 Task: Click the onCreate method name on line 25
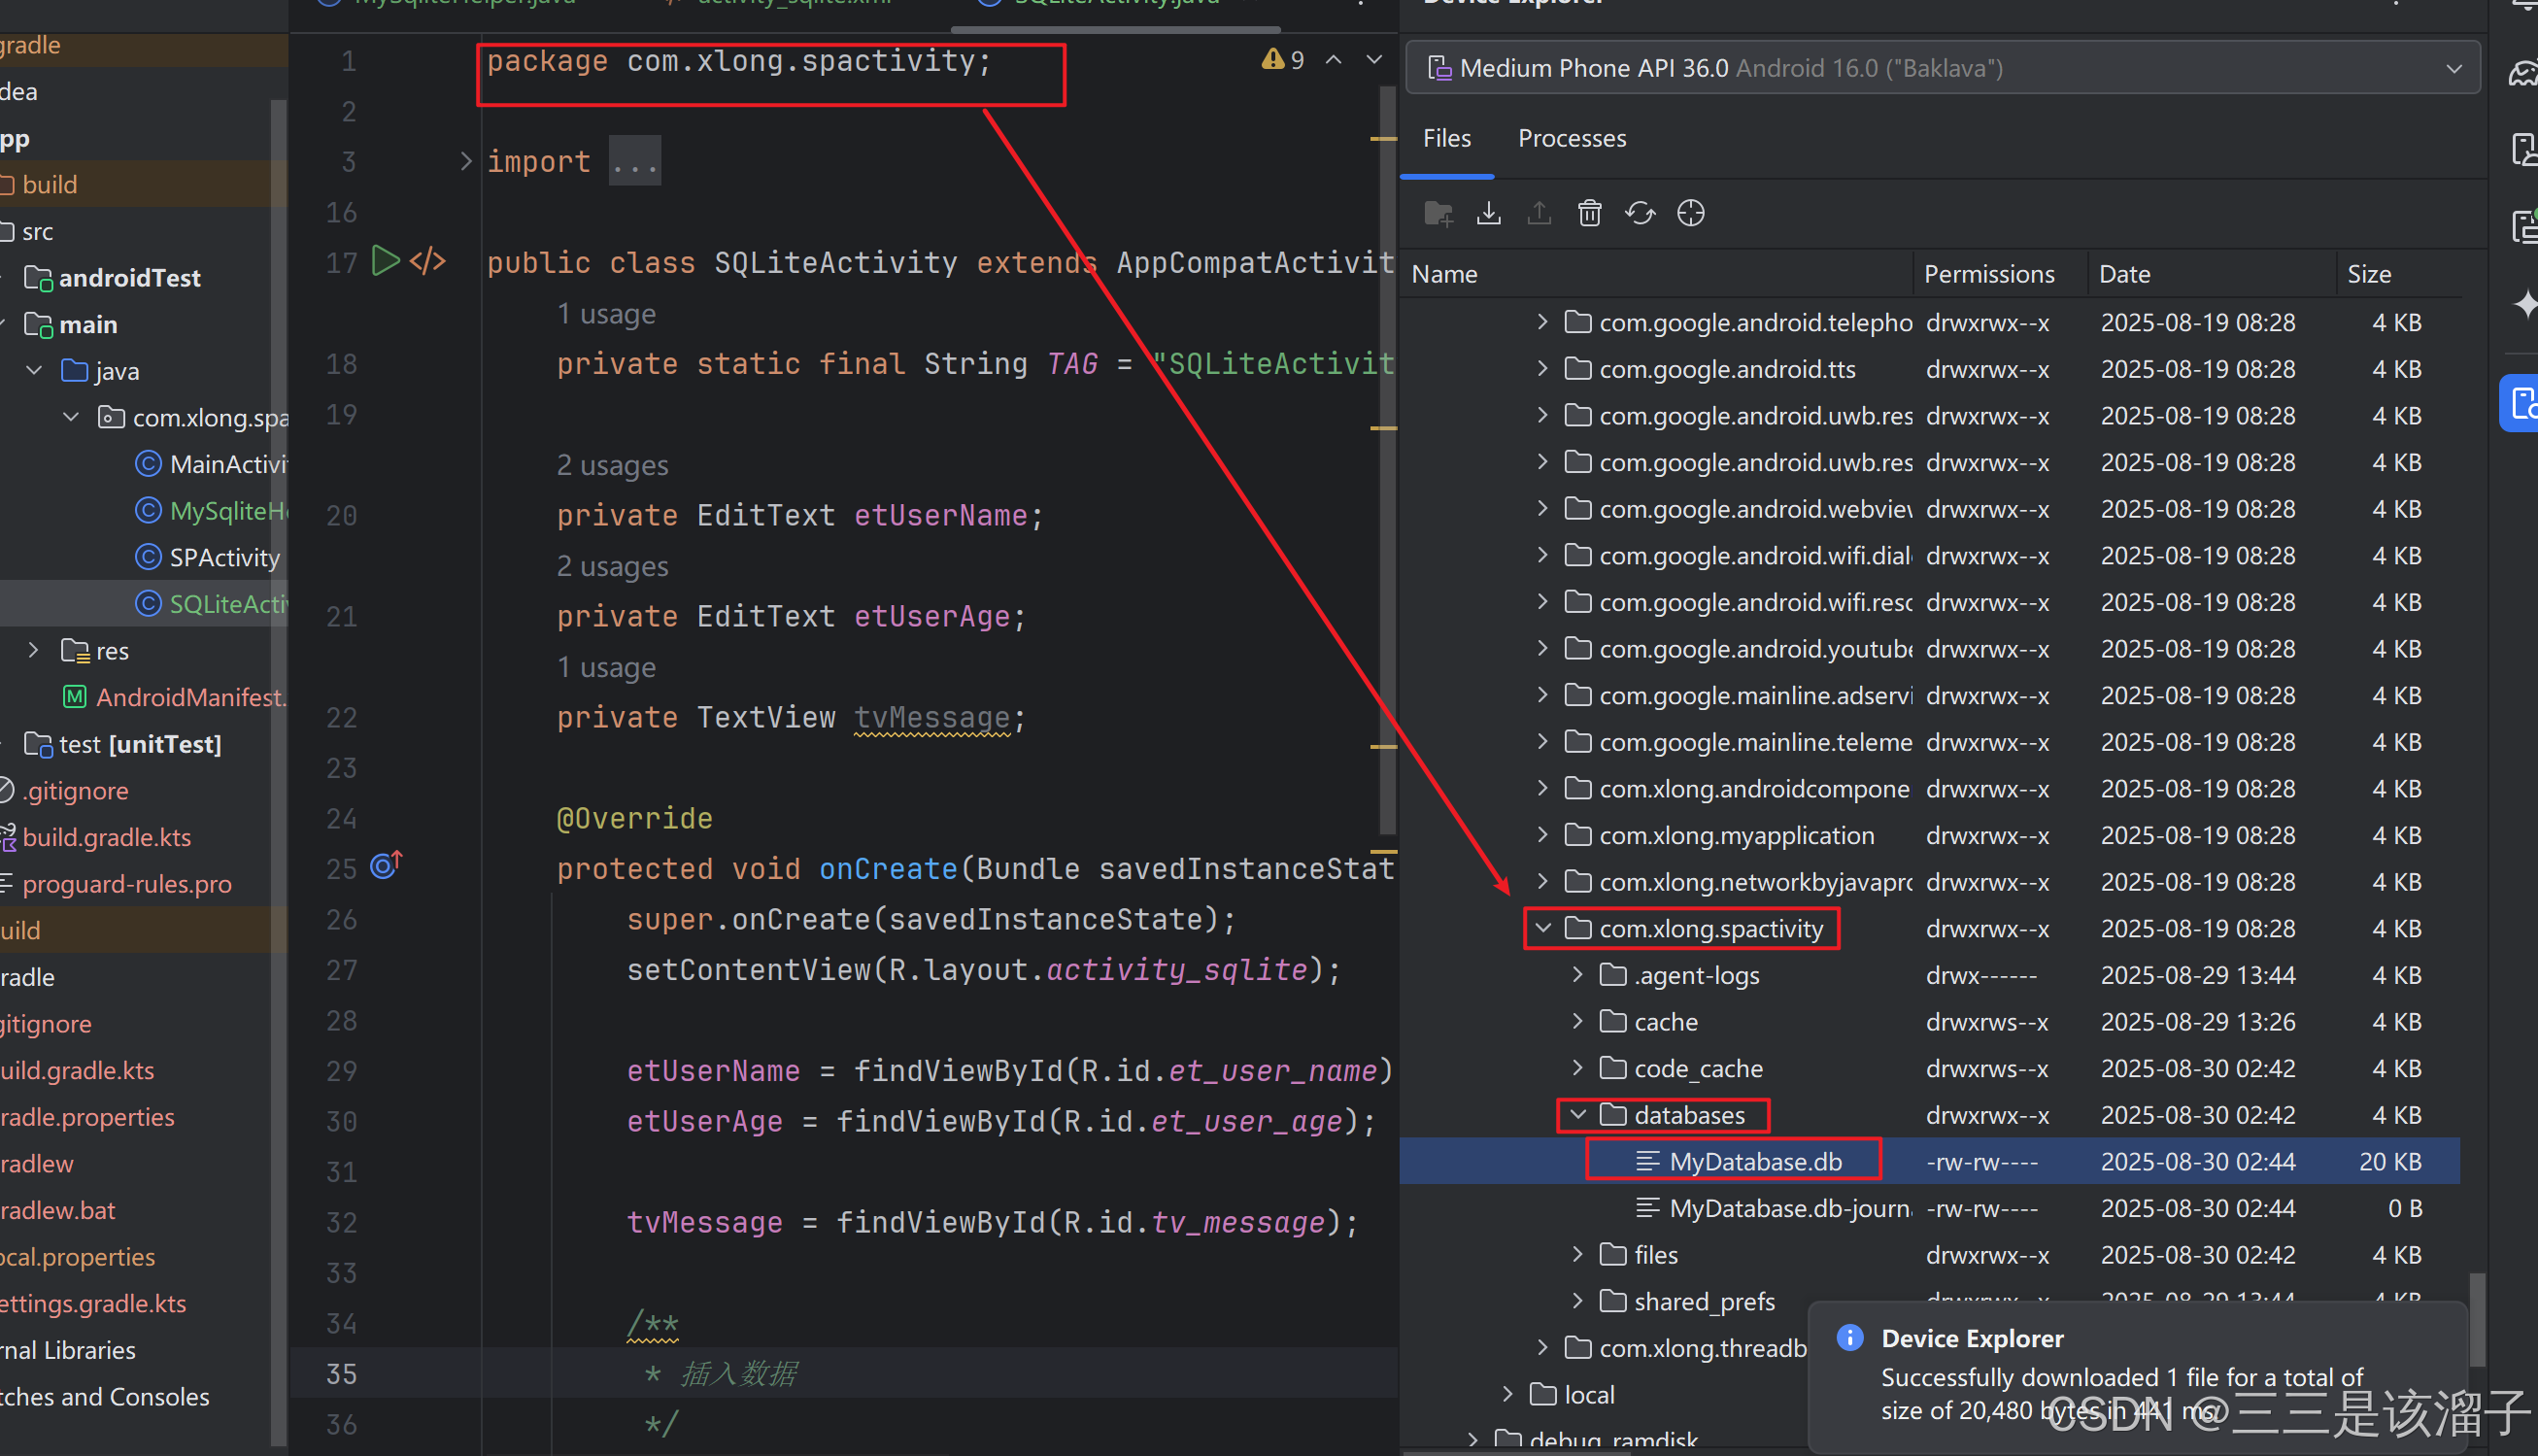(x=887, y=868)
